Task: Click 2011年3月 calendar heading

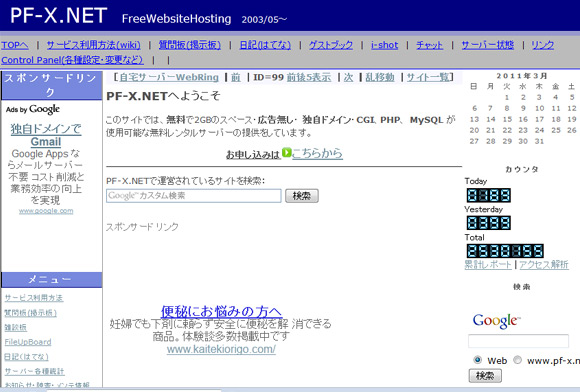Action: 522,76
